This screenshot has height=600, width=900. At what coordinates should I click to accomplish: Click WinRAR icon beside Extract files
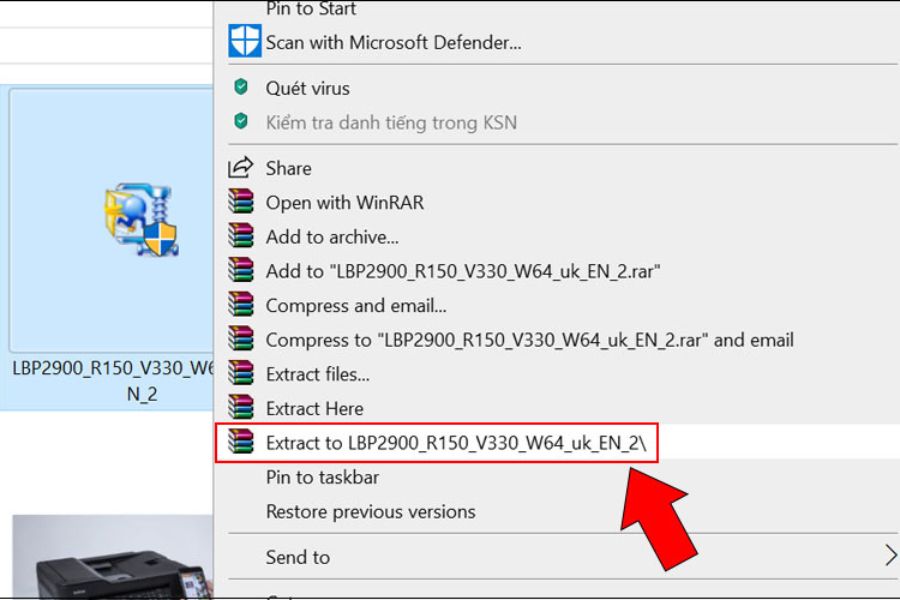pos(241,374)
